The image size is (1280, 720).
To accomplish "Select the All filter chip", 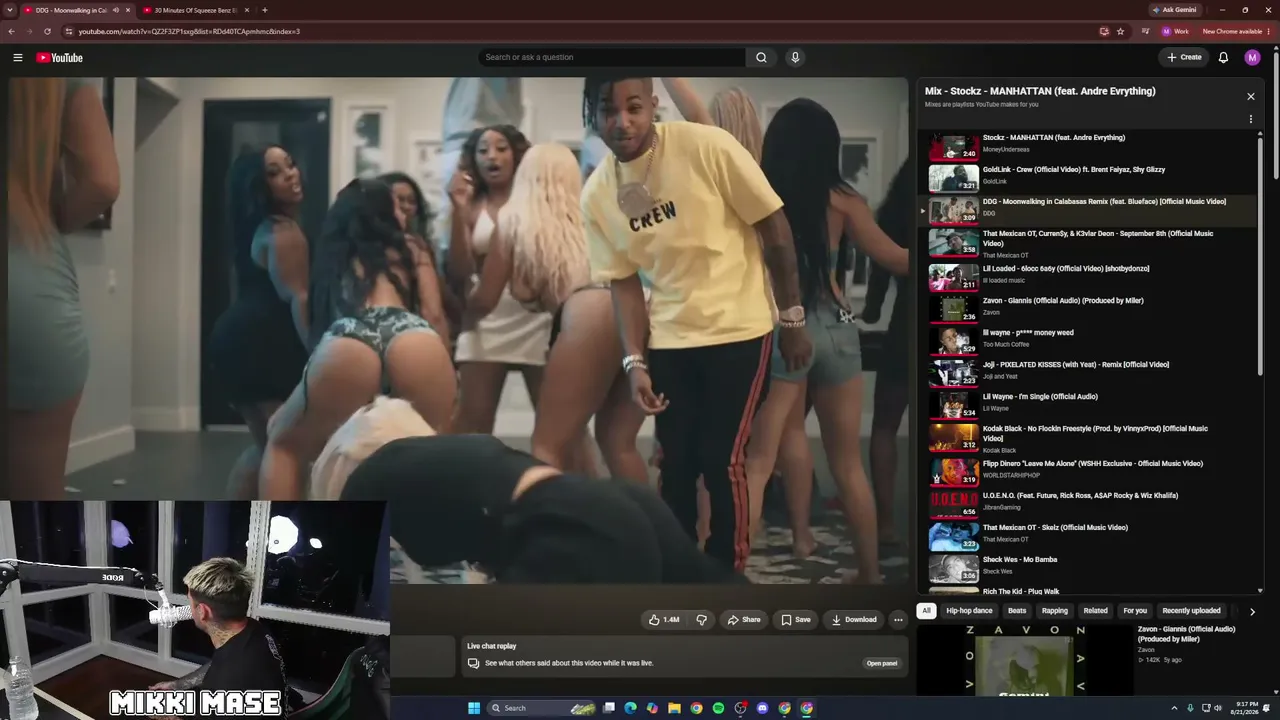I will [926, 611].
